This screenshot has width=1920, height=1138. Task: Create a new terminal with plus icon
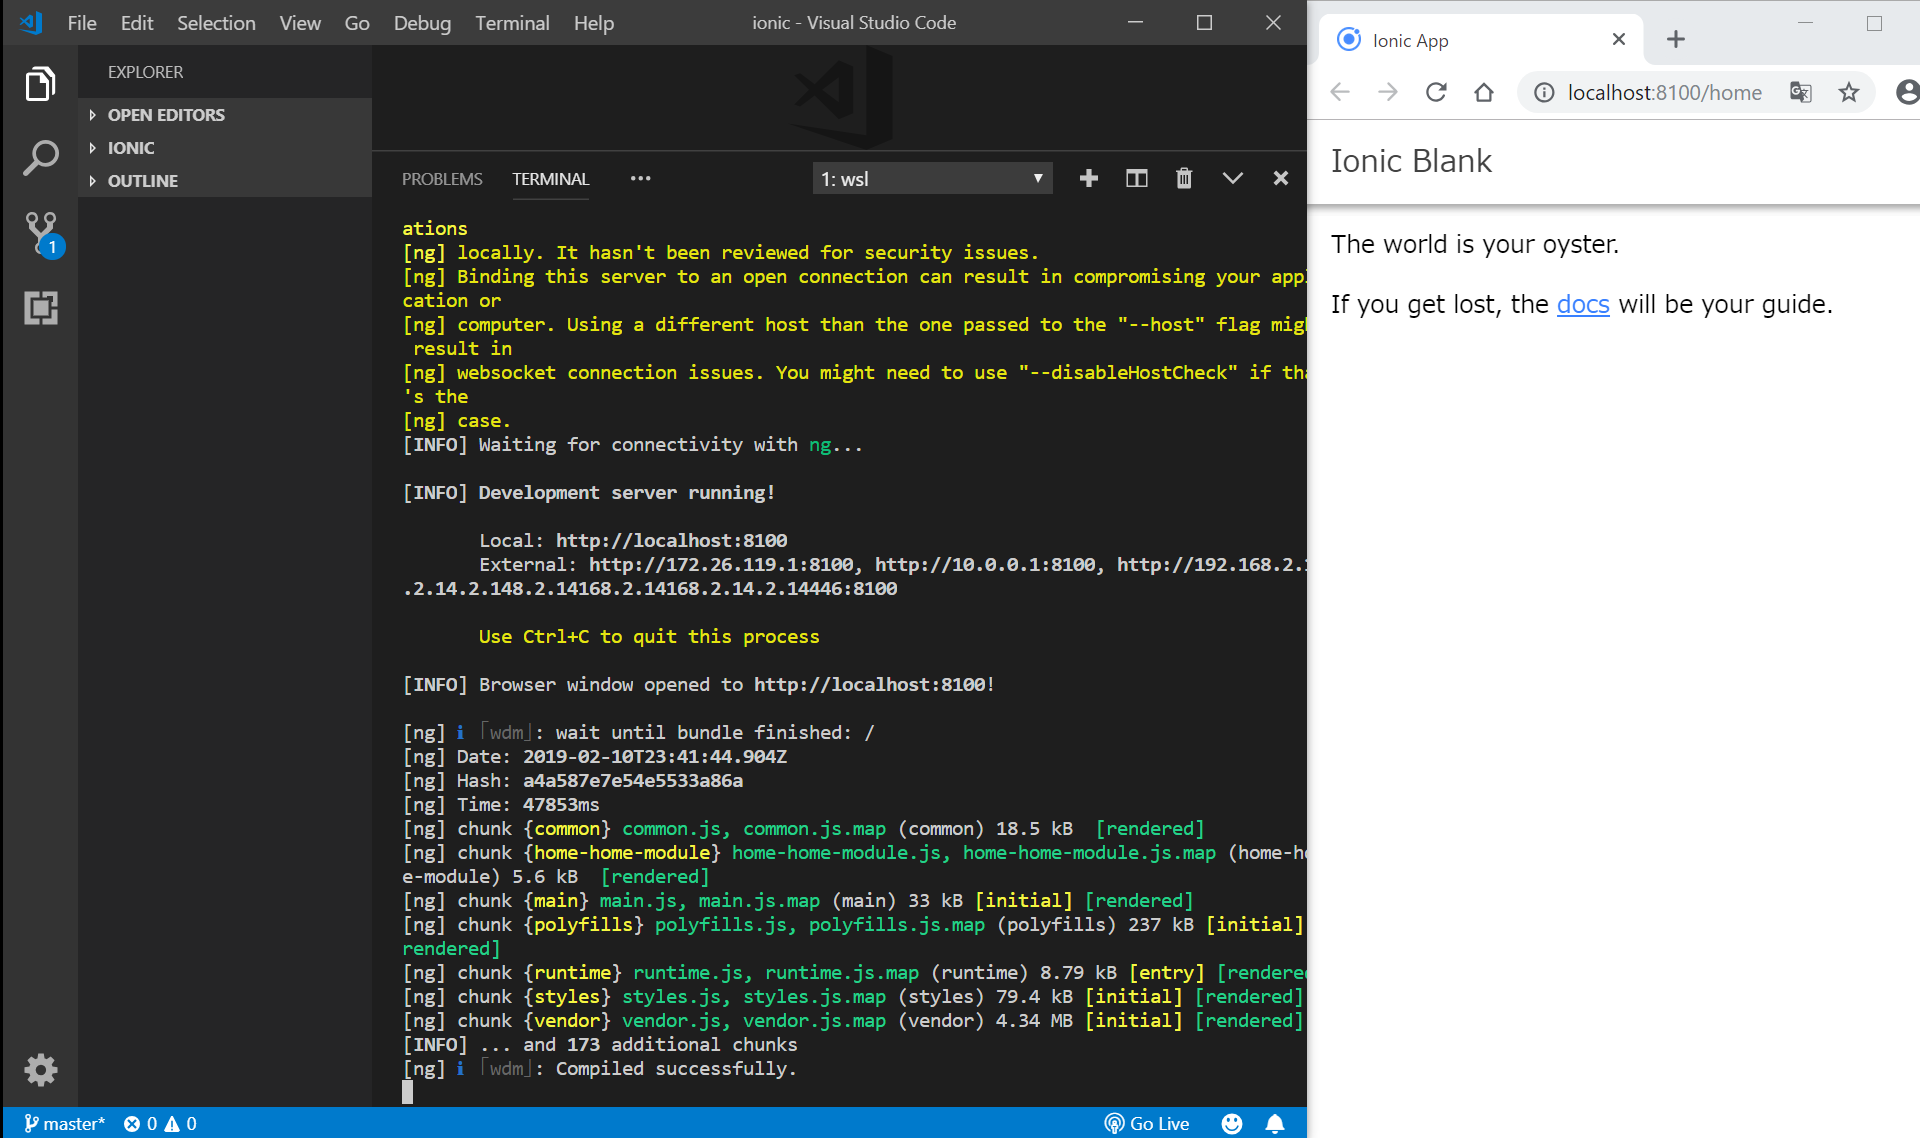click(1089, 178)
